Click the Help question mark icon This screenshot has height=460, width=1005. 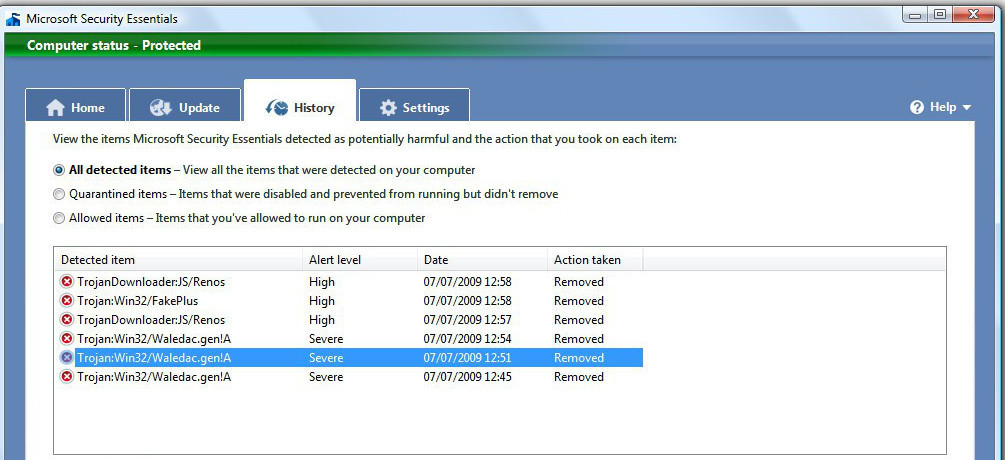[917, 107]
